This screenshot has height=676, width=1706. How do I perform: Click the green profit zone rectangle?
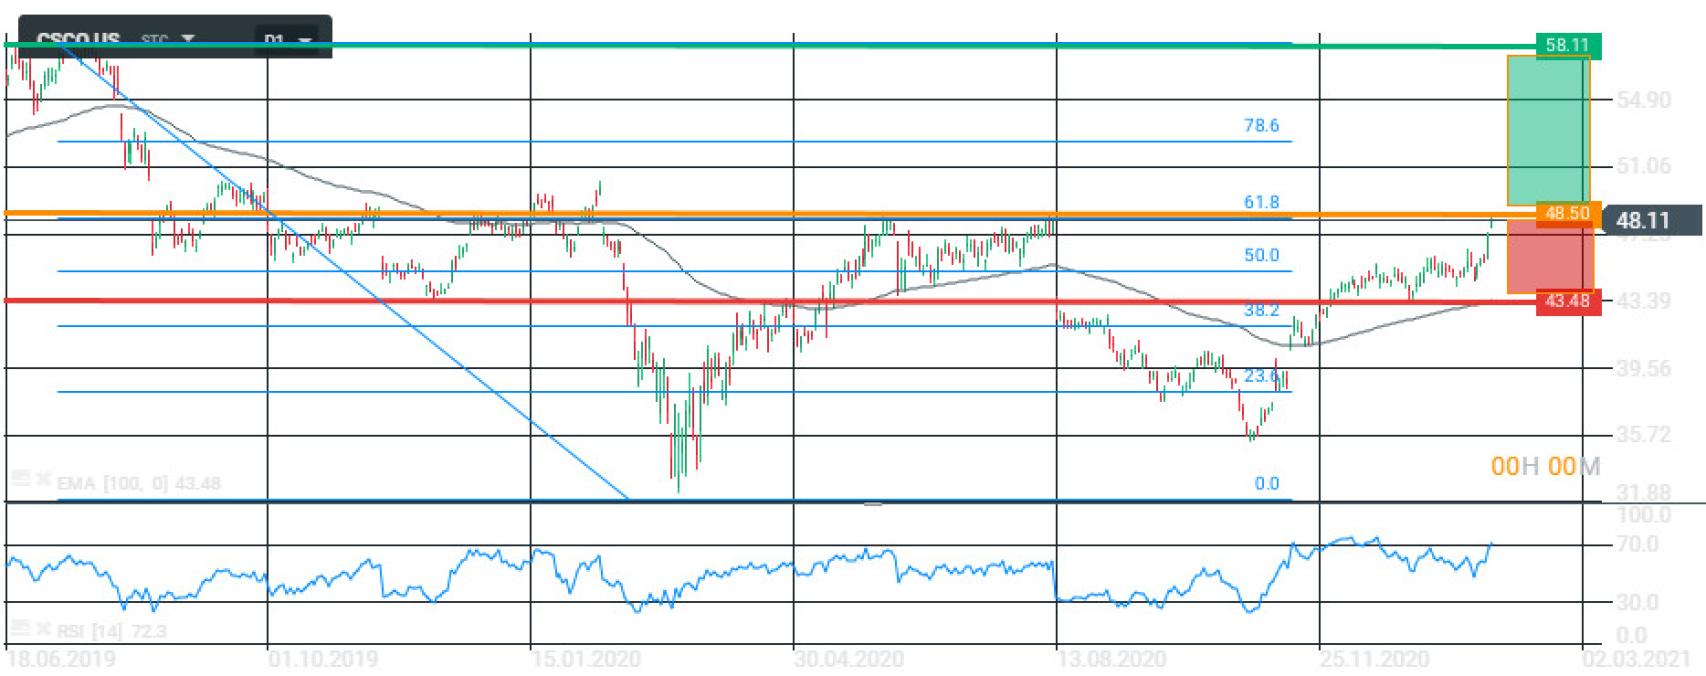click(x=1547, y=130)
